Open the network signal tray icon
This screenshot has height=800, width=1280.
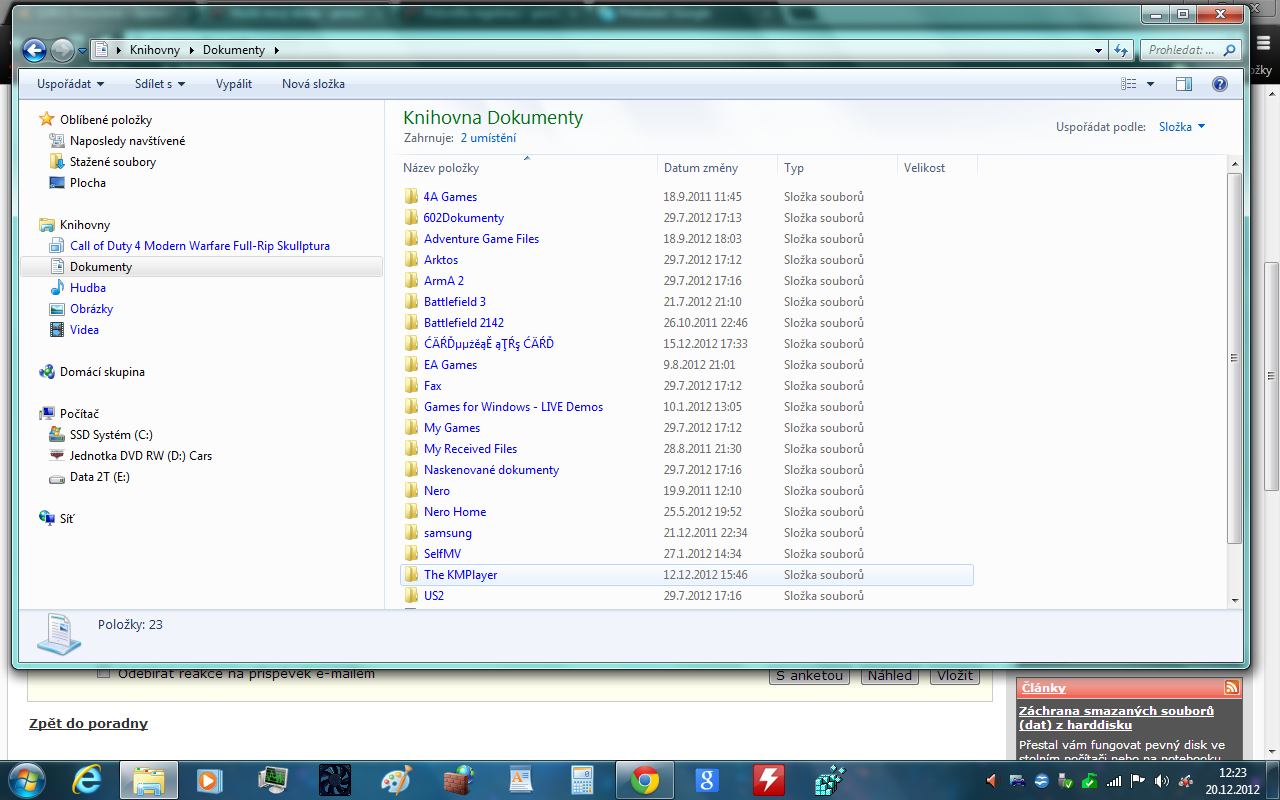click(1113, 779)
